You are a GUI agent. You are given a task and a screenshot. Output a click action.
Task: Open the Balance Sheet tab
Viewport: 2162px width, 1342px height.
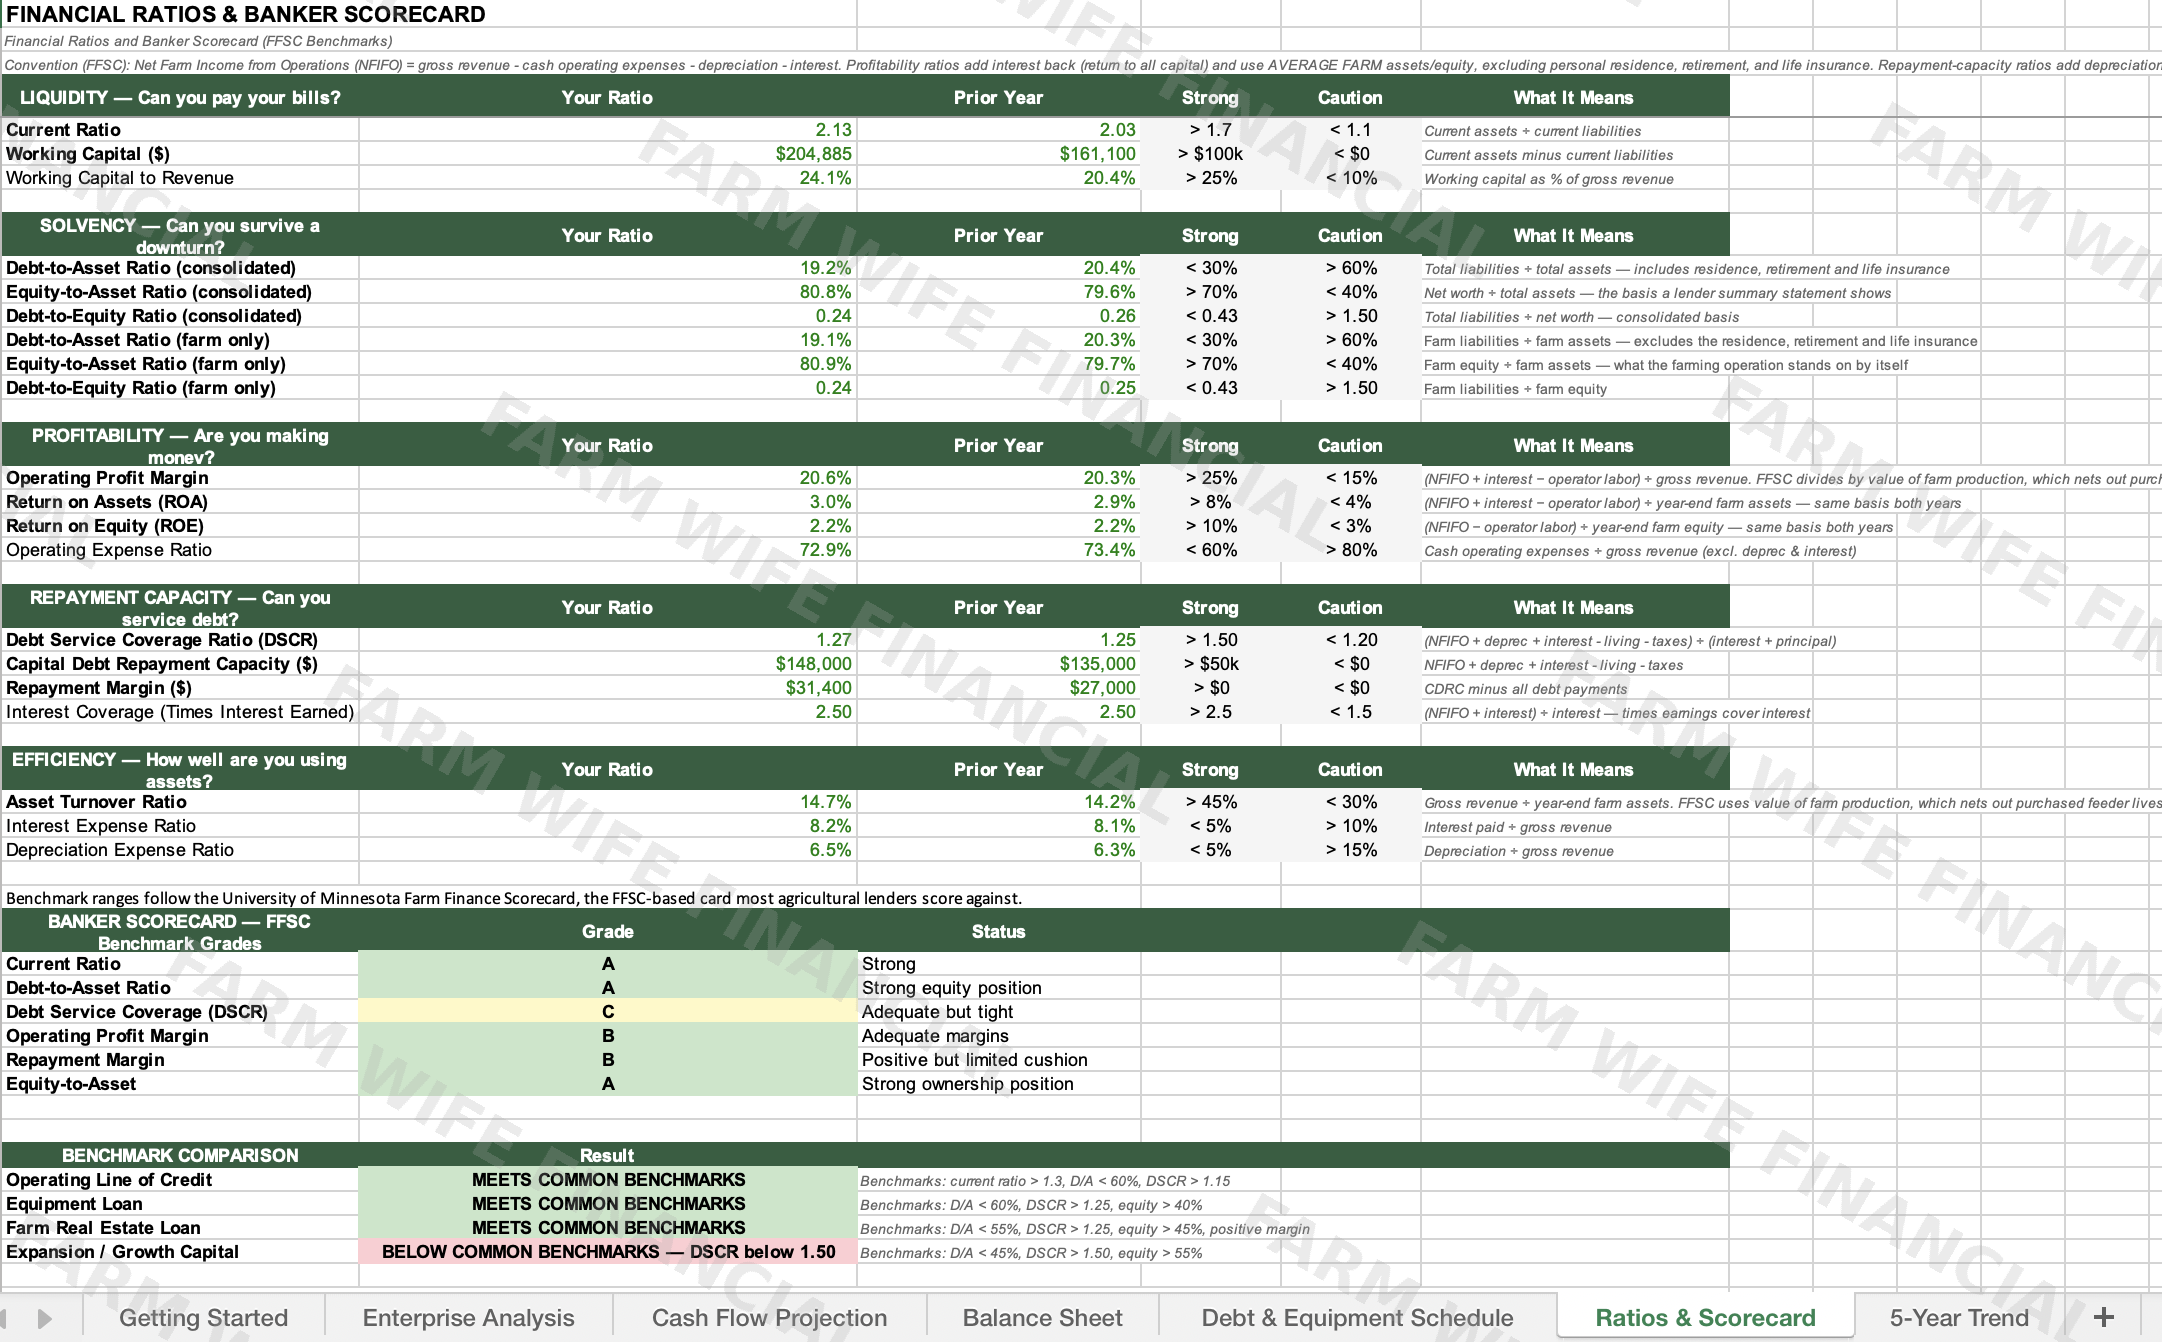(1042, 1317)
